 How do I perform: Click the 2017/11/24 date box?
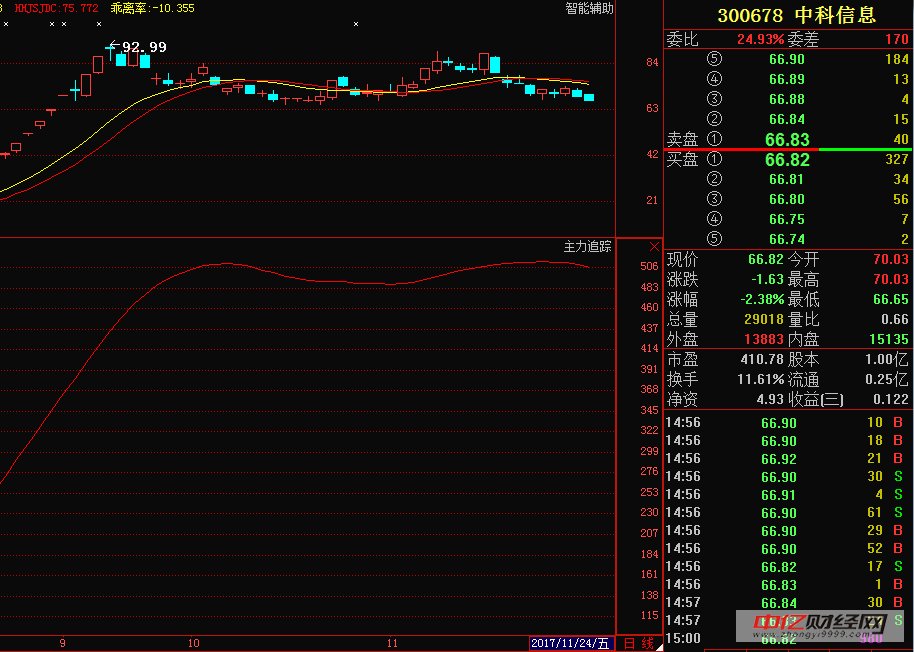pyautogui.click(x=570, y=643)
